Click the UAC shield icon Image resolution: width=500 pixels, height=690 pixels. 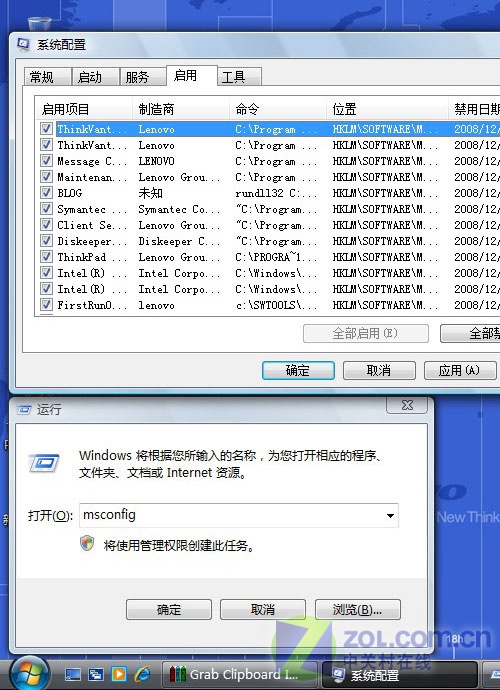coord(87,543)
